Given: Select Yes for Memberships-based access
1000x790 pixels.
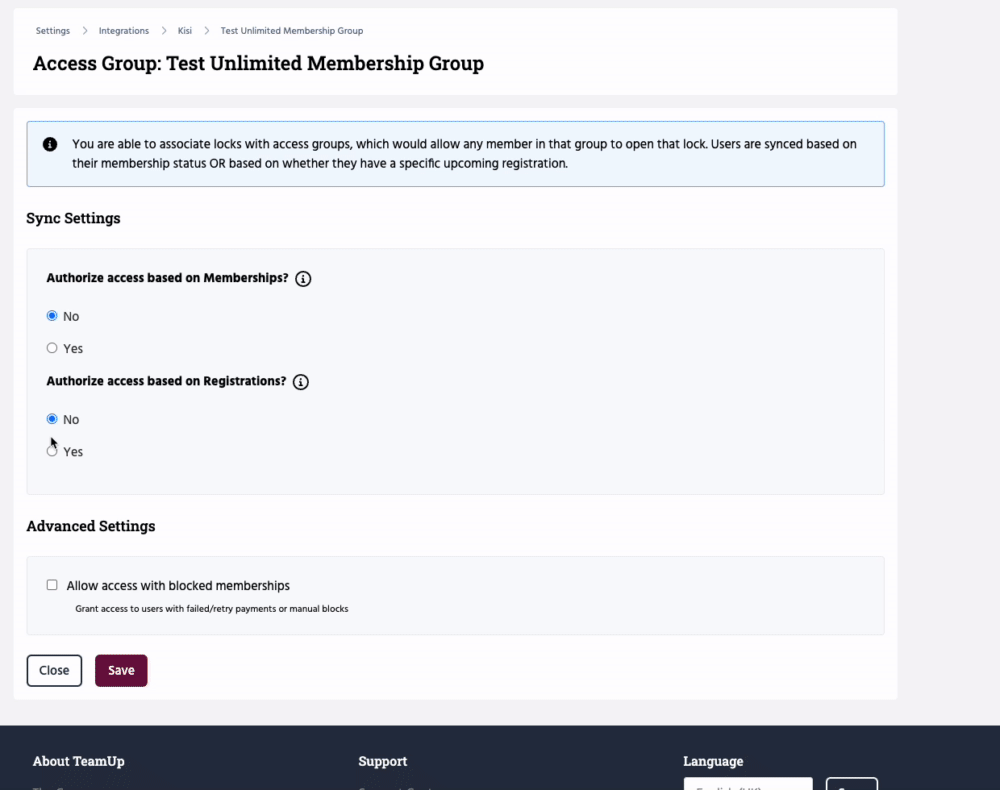Looking at the screenshot, I should 52,348.
